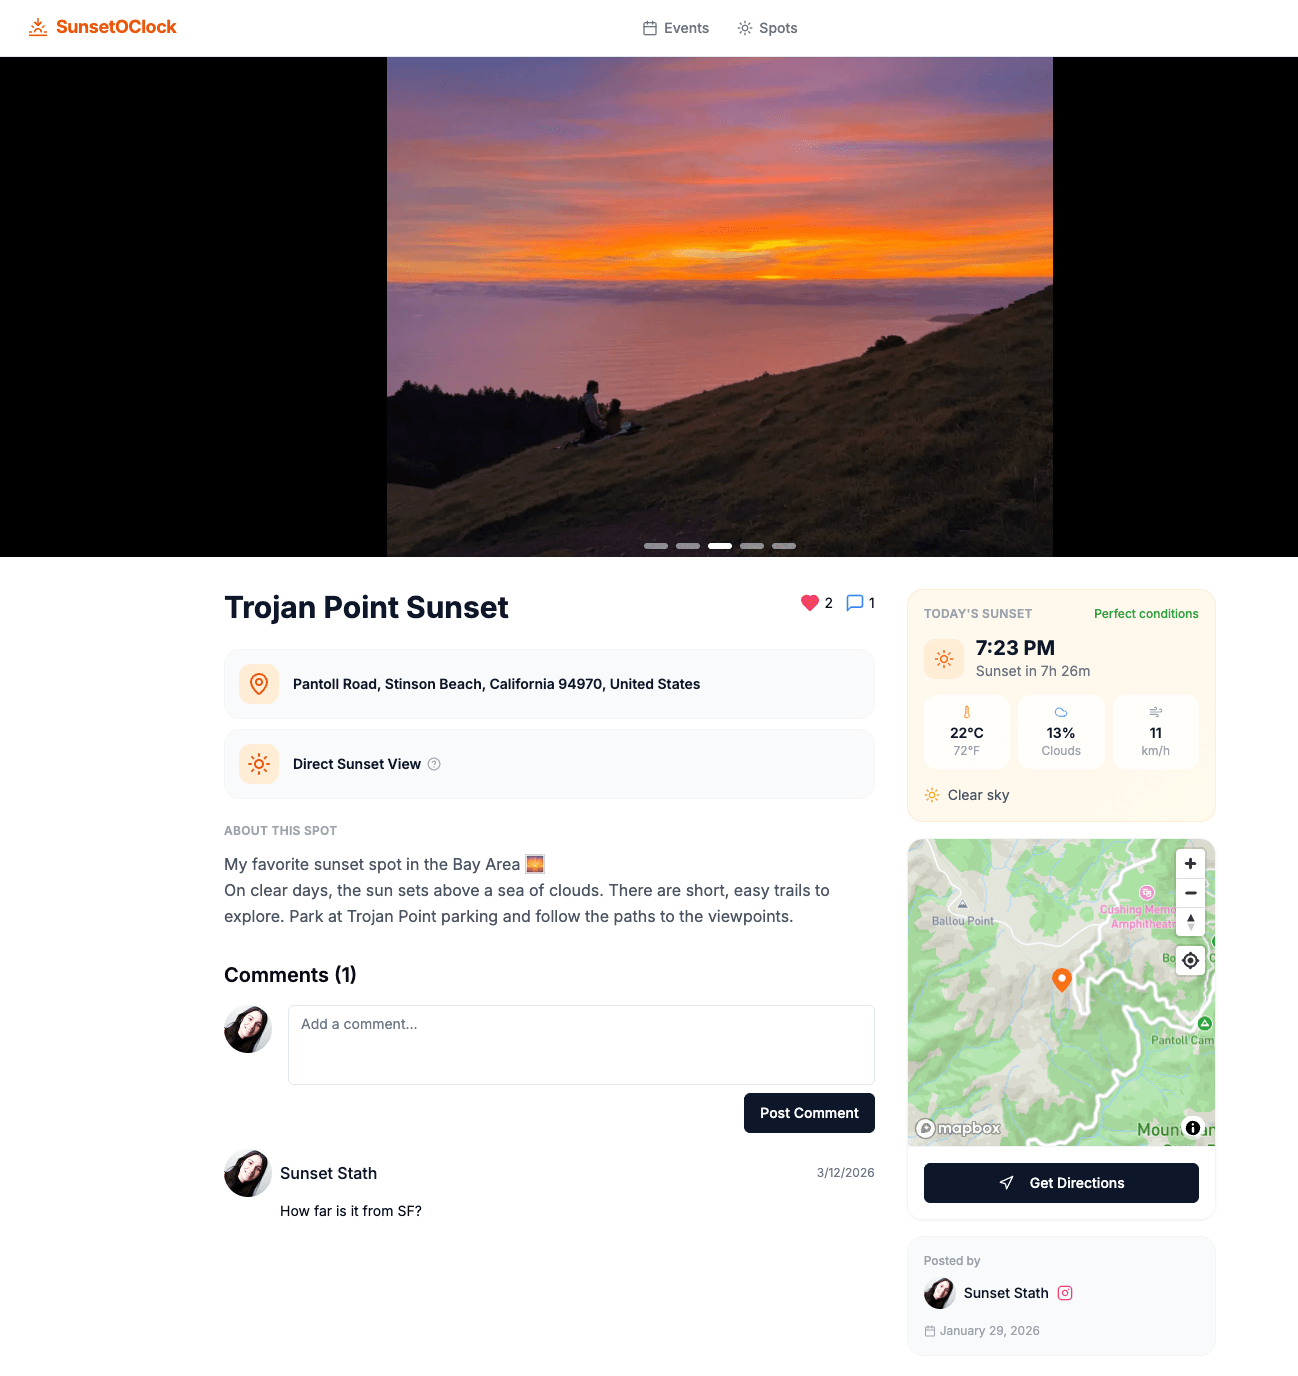
Task: Zoom in on the map
Action: tap(1190, 864)
